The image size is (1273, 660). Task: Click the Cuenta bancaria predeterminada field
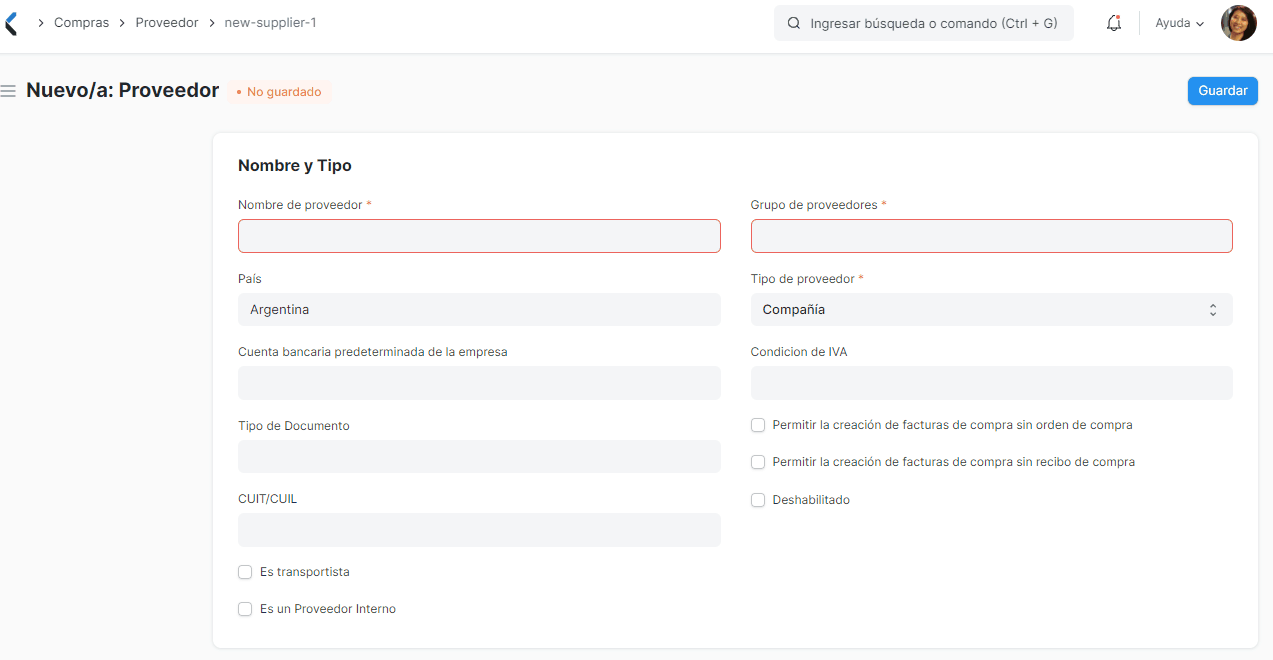479,383
